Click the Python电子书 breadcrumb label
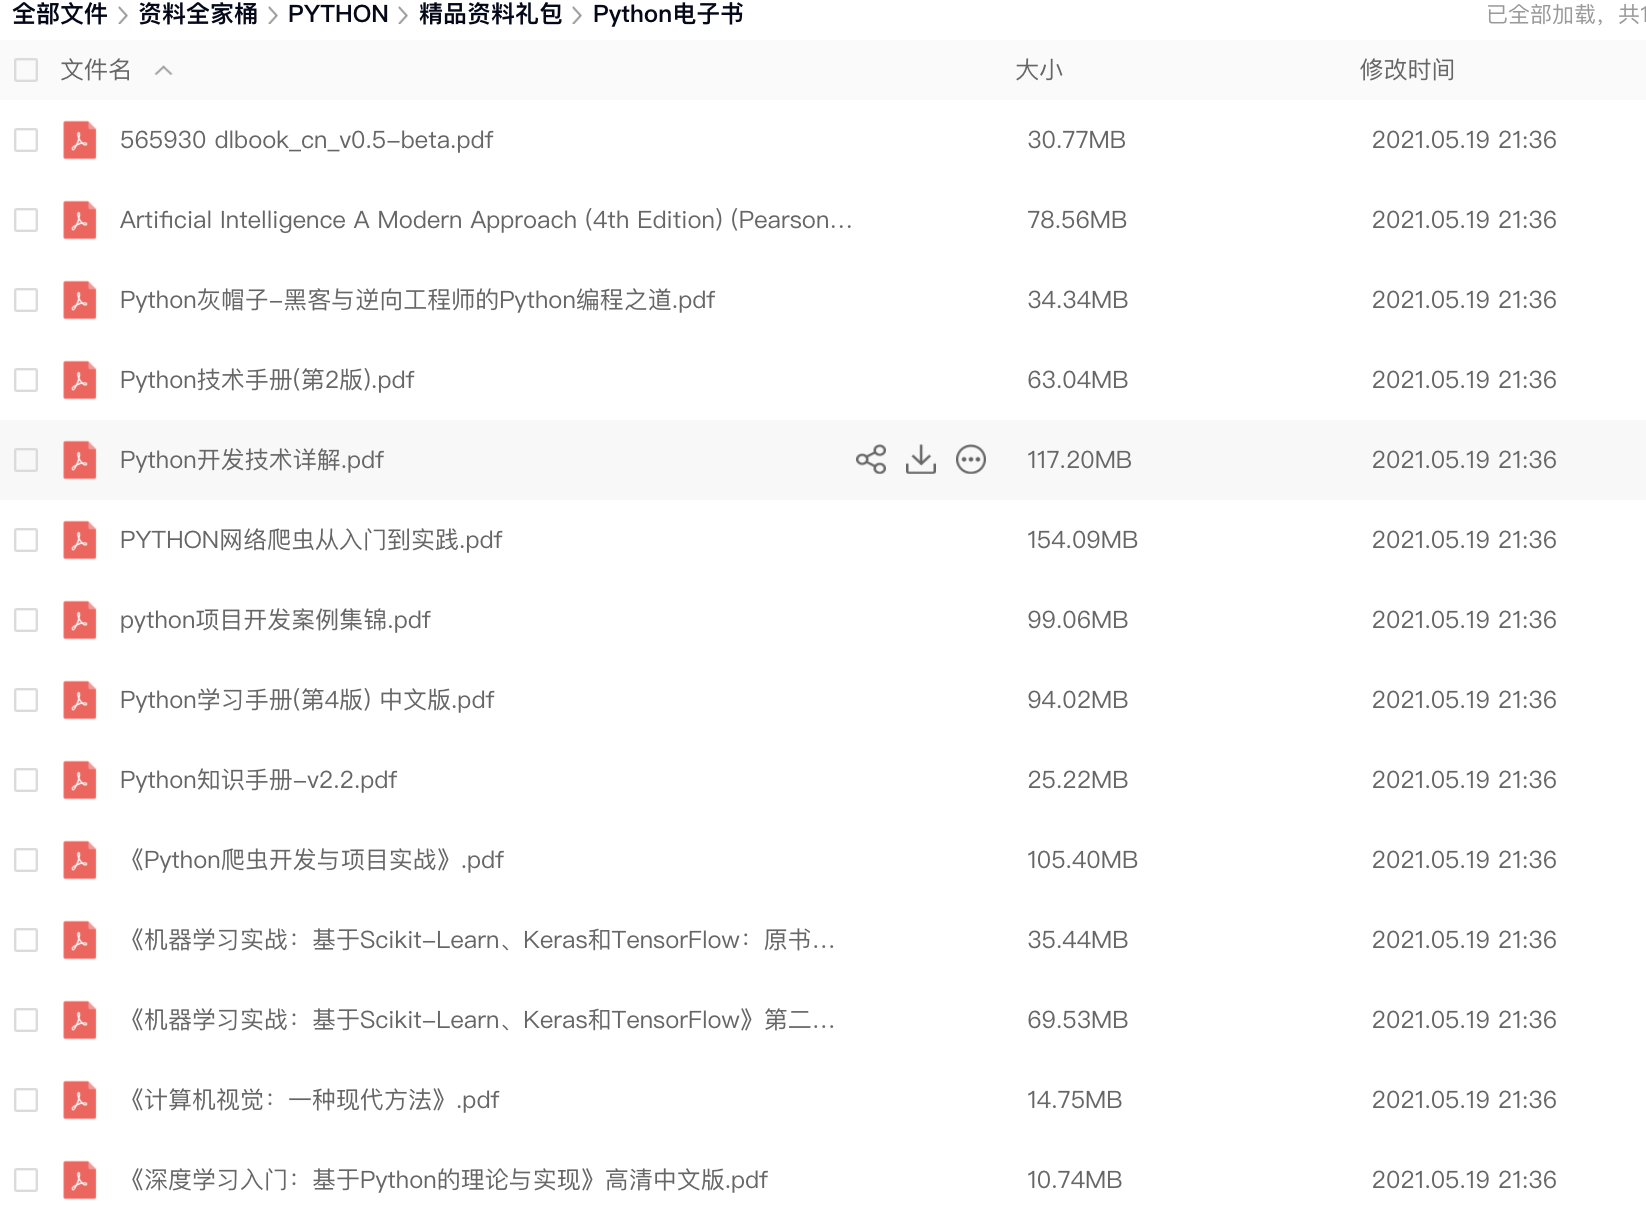This screenshot has height=1210, width=1646. 668,14
